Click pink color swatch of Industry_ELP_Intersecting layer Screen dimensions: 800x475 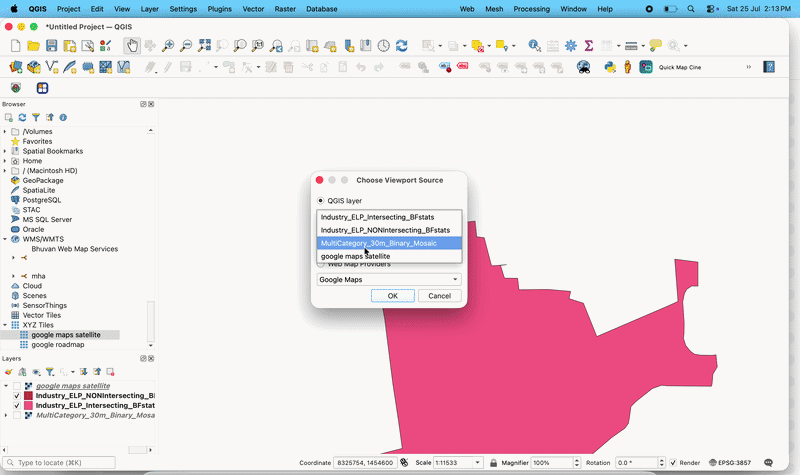pyautogui.click(x=28, y=406)
